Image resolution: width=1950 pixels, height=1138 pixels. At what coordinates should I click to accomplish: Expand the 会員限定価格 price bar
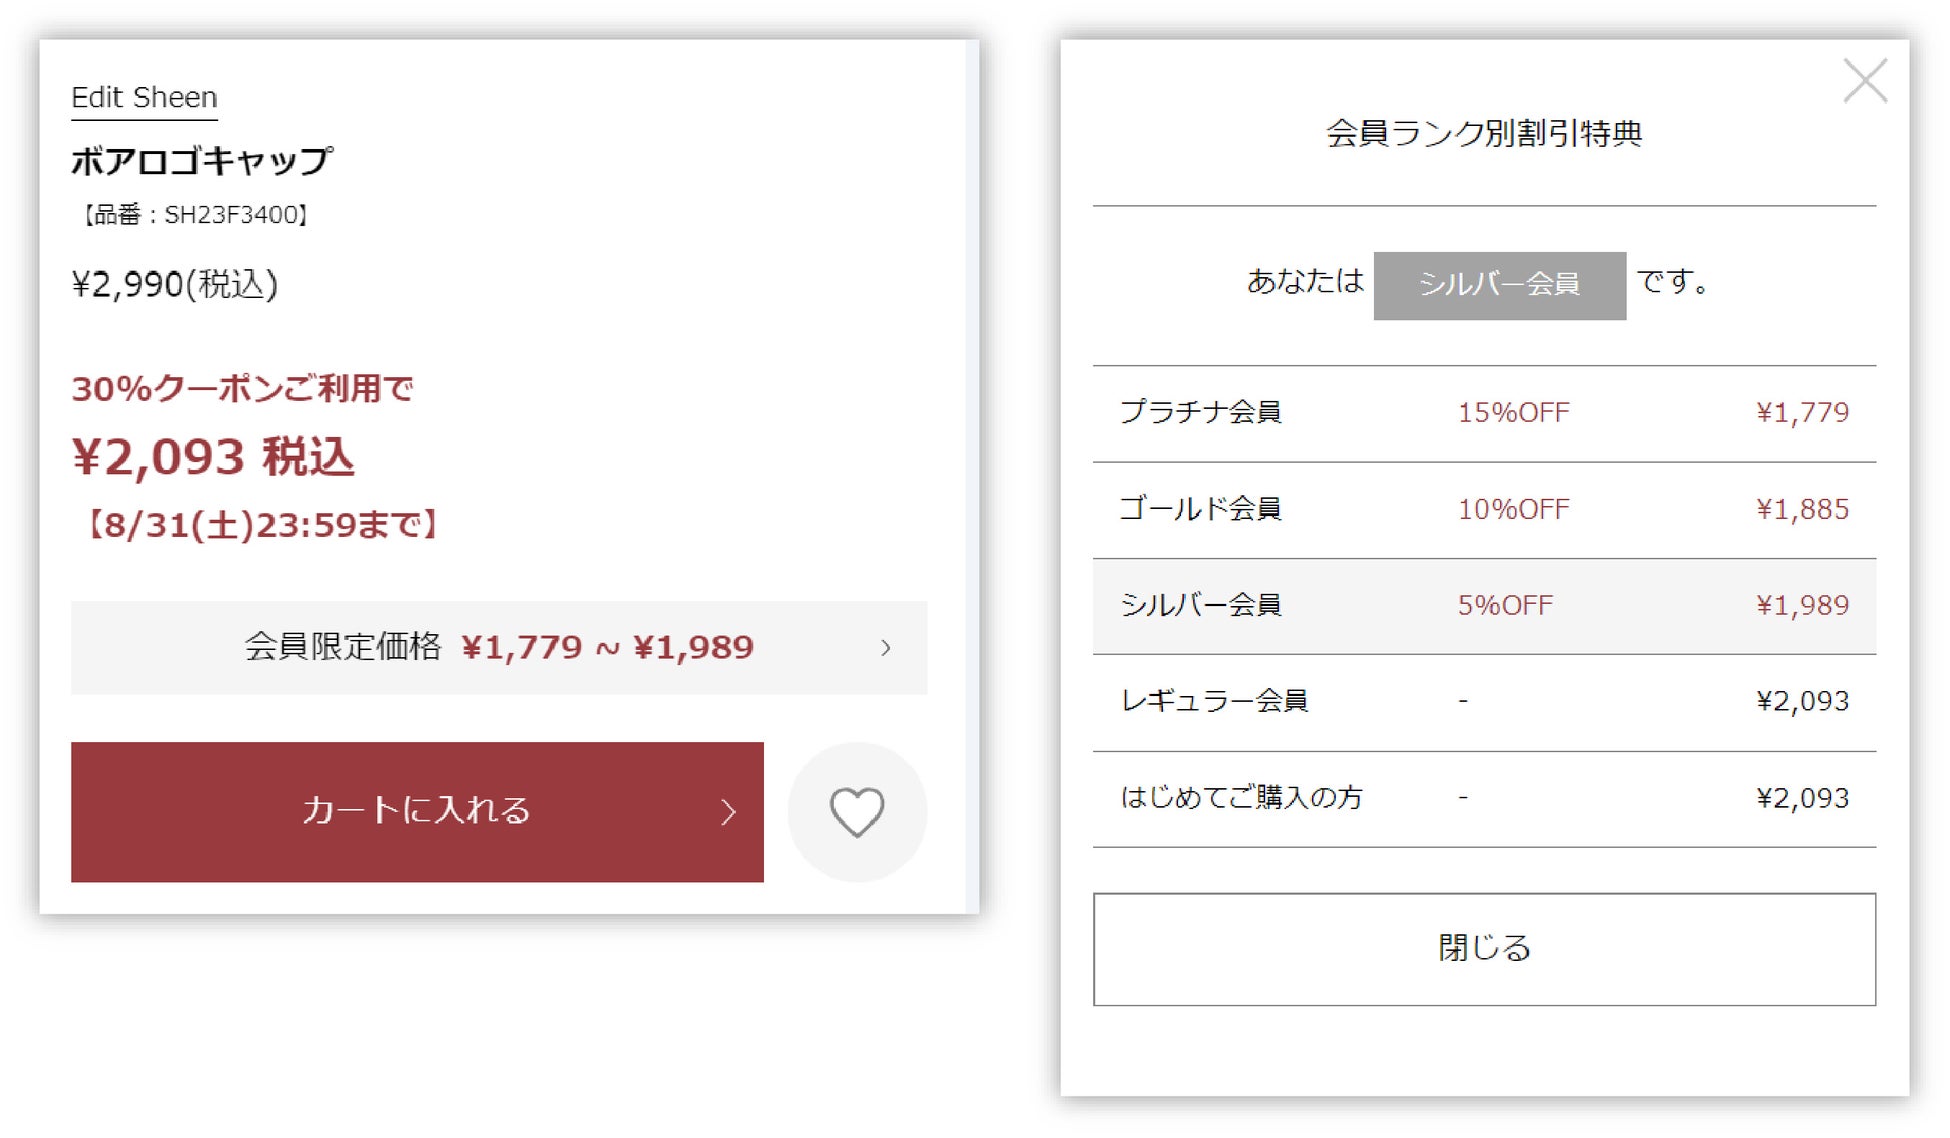pyautogui.click(x=498, y=648)
